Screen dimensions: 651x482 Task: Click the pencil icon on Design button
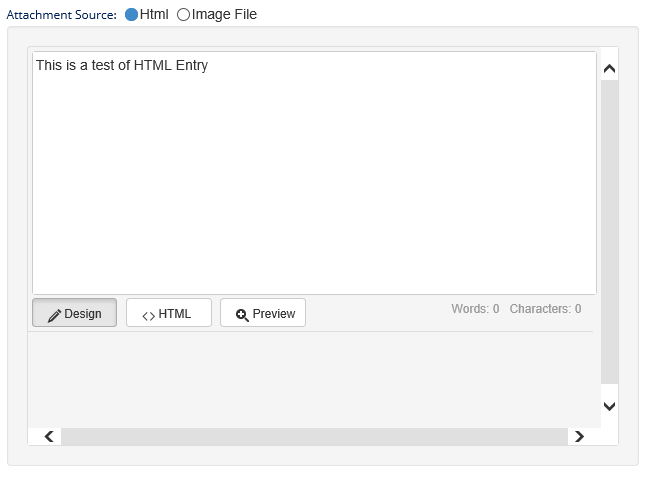tap(55, 314)
